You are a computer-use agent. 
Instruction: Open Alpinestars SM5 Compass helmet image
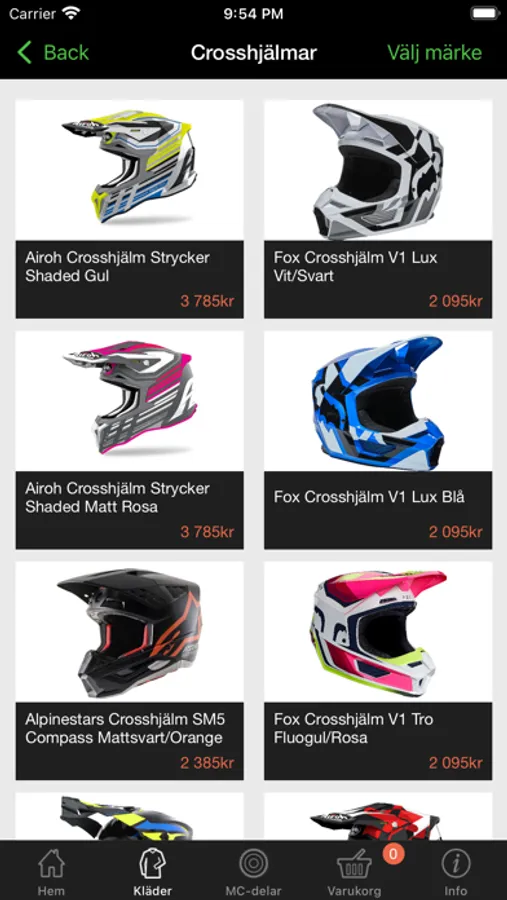point(130,631)
